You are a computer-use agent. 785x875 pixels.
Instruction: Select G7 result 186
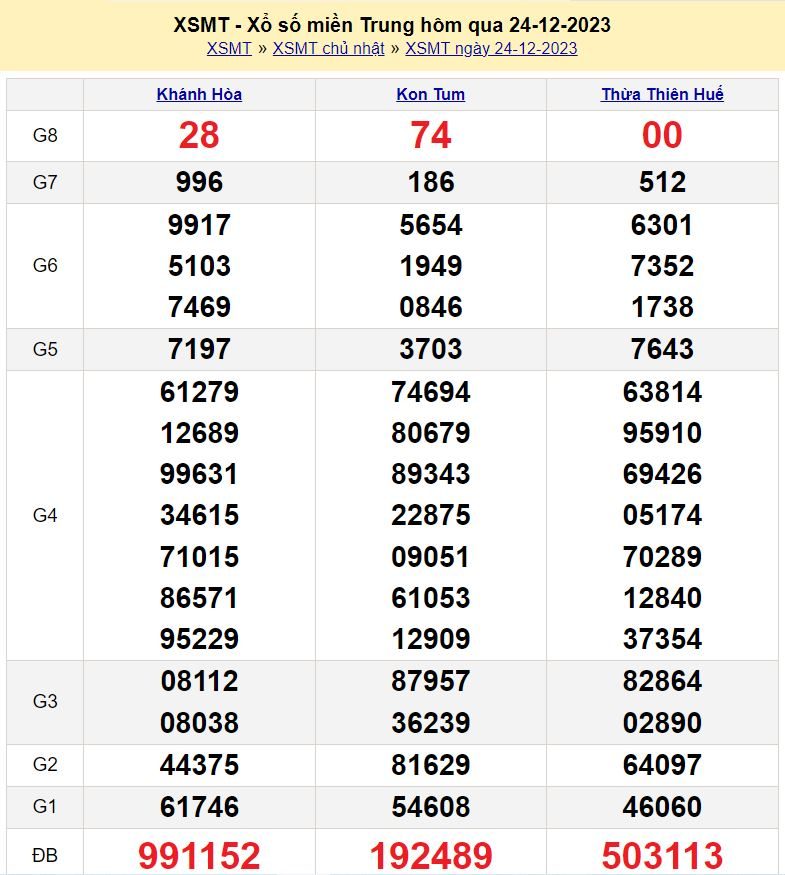coord(430,182)
